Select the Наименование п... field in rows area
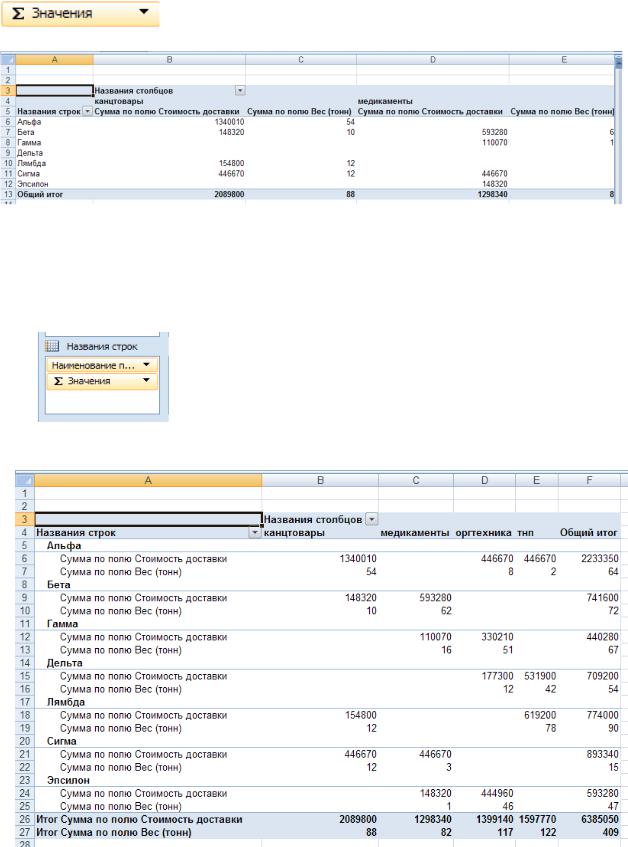628x847 pixels. coord(102,365)
